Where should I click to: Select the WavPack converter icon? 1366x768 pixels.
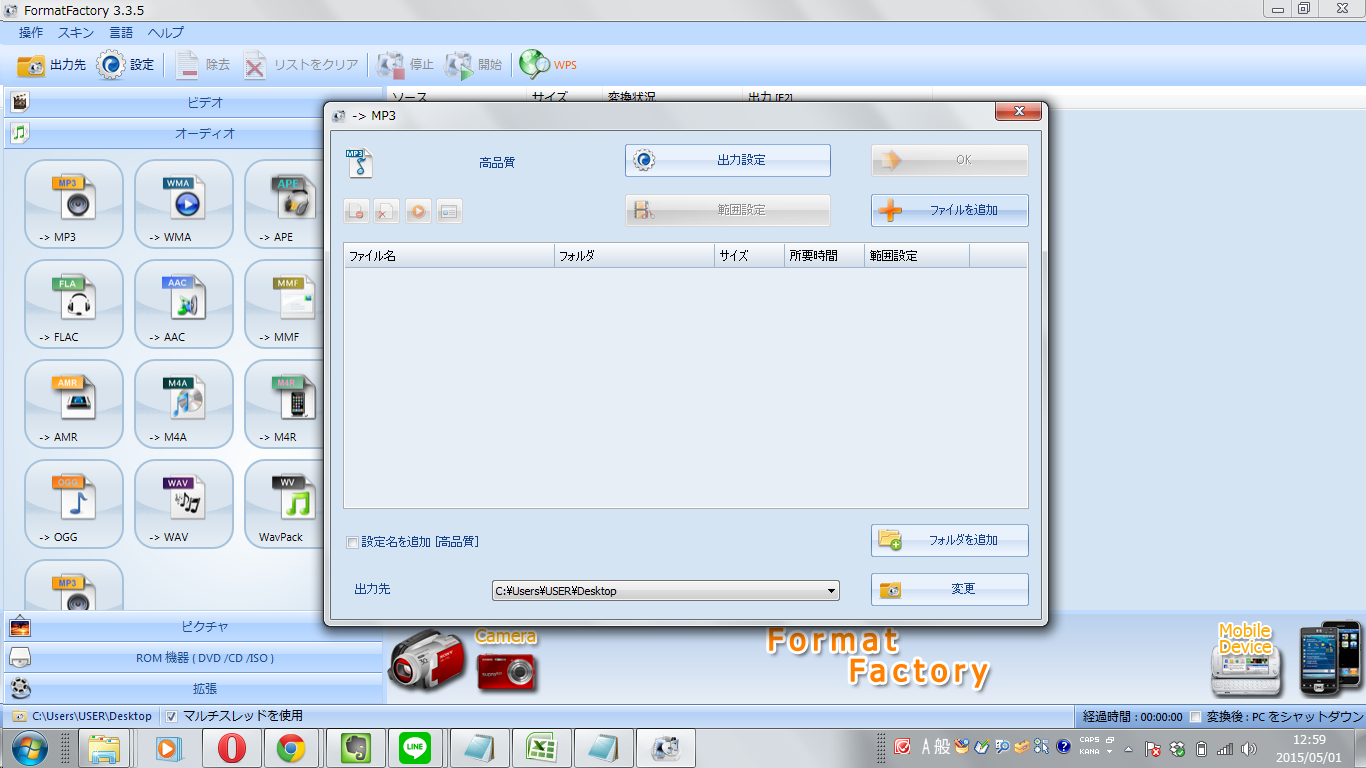(284, 504)
